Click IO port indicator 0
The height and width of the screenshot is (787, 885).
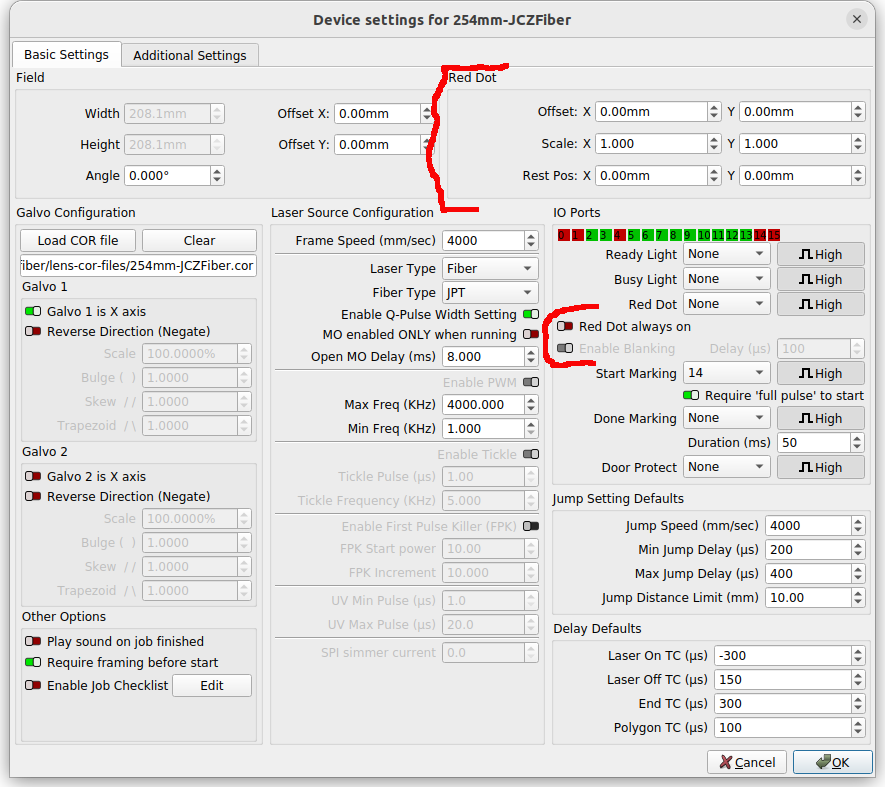coord(563,235)
